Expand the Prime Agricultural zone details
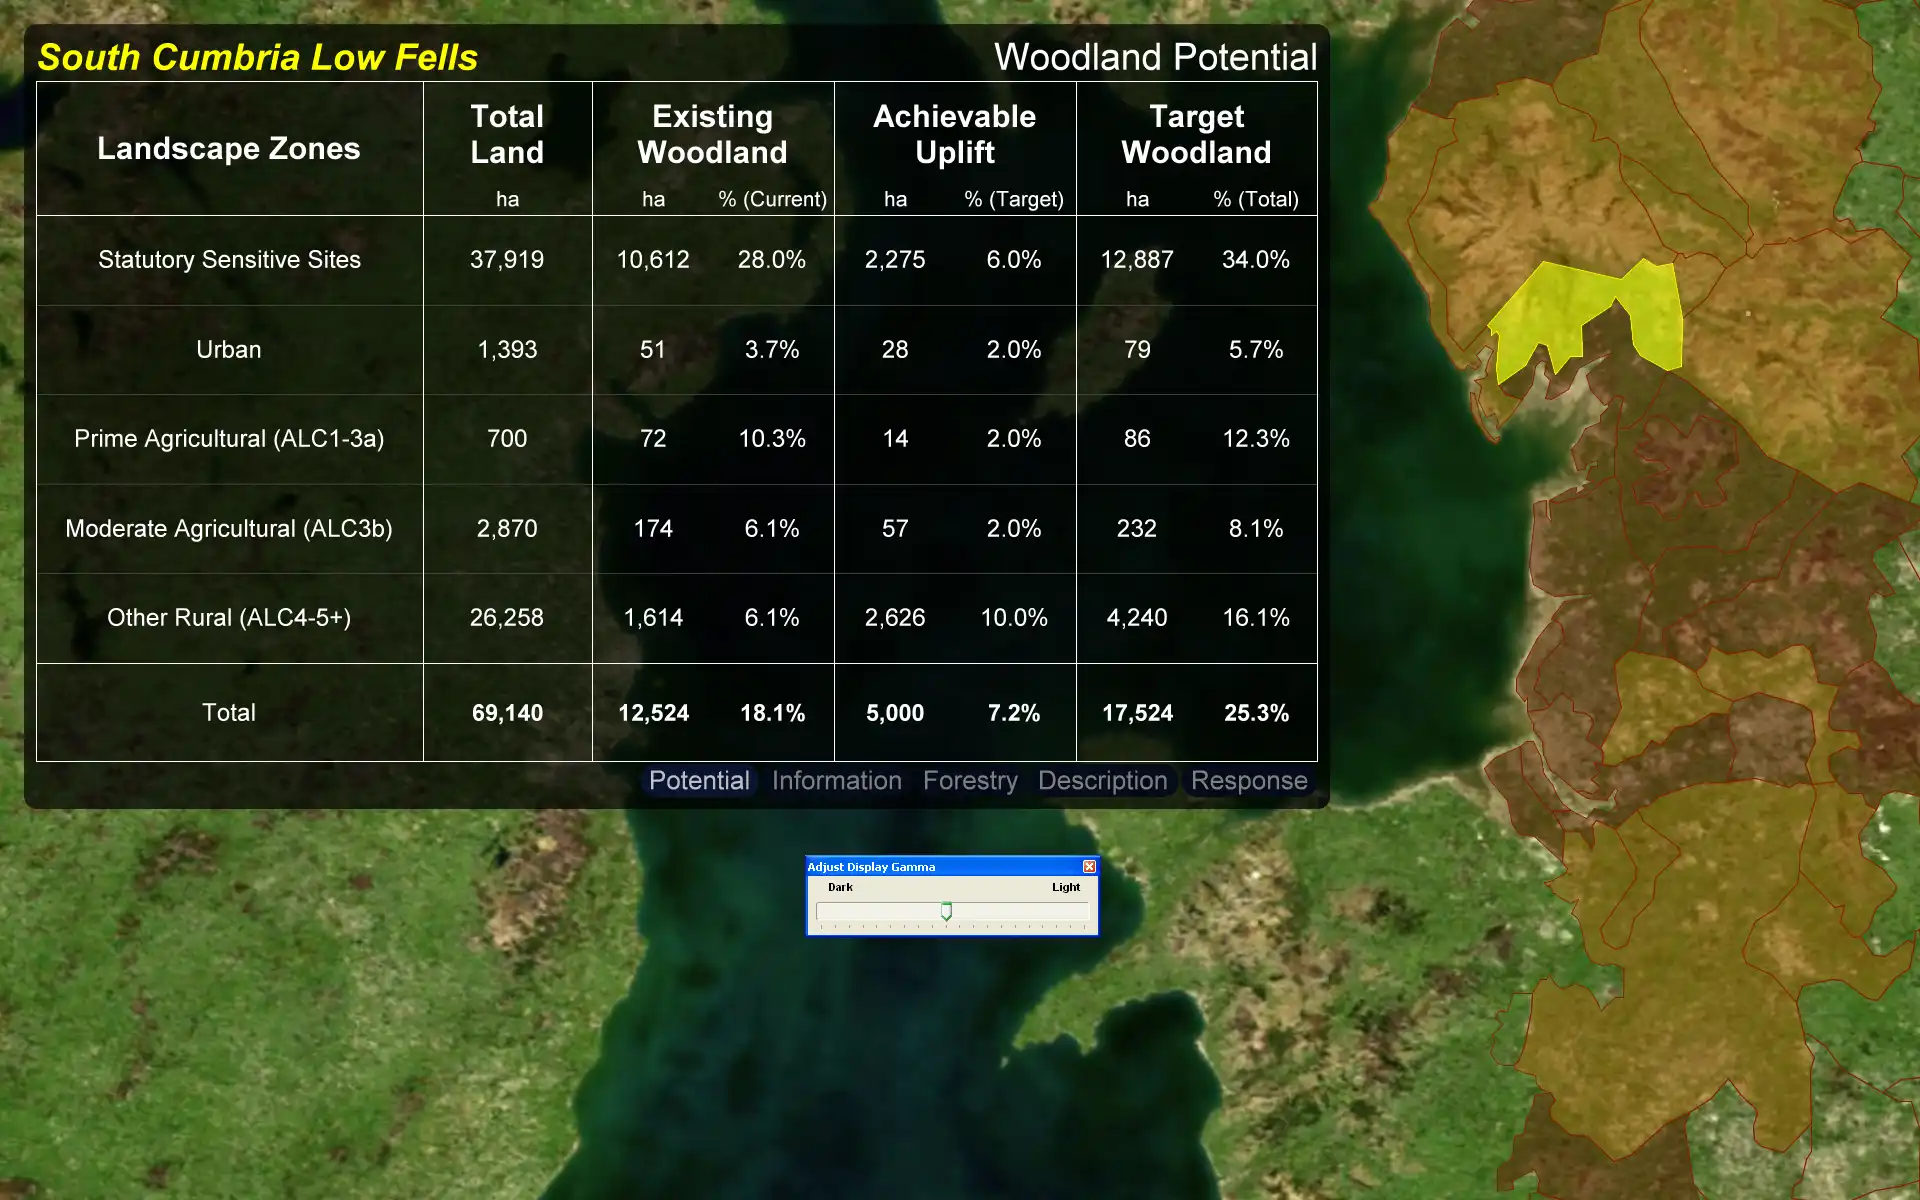Image resolution: width=1920 pixels, height=1200 pixels. (x=229, y=438)
